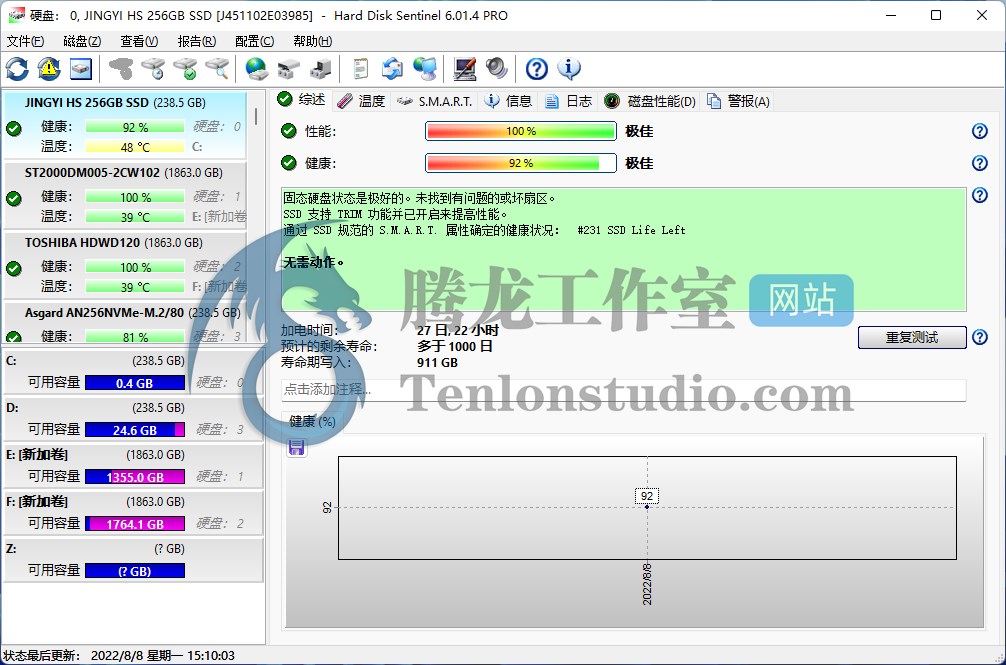Click the globe with monitor toolbar icon

[425, 69]
